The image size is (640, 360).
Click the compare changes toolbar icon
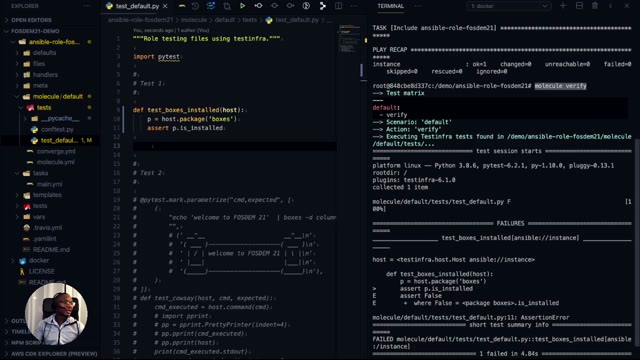(227, 6)
